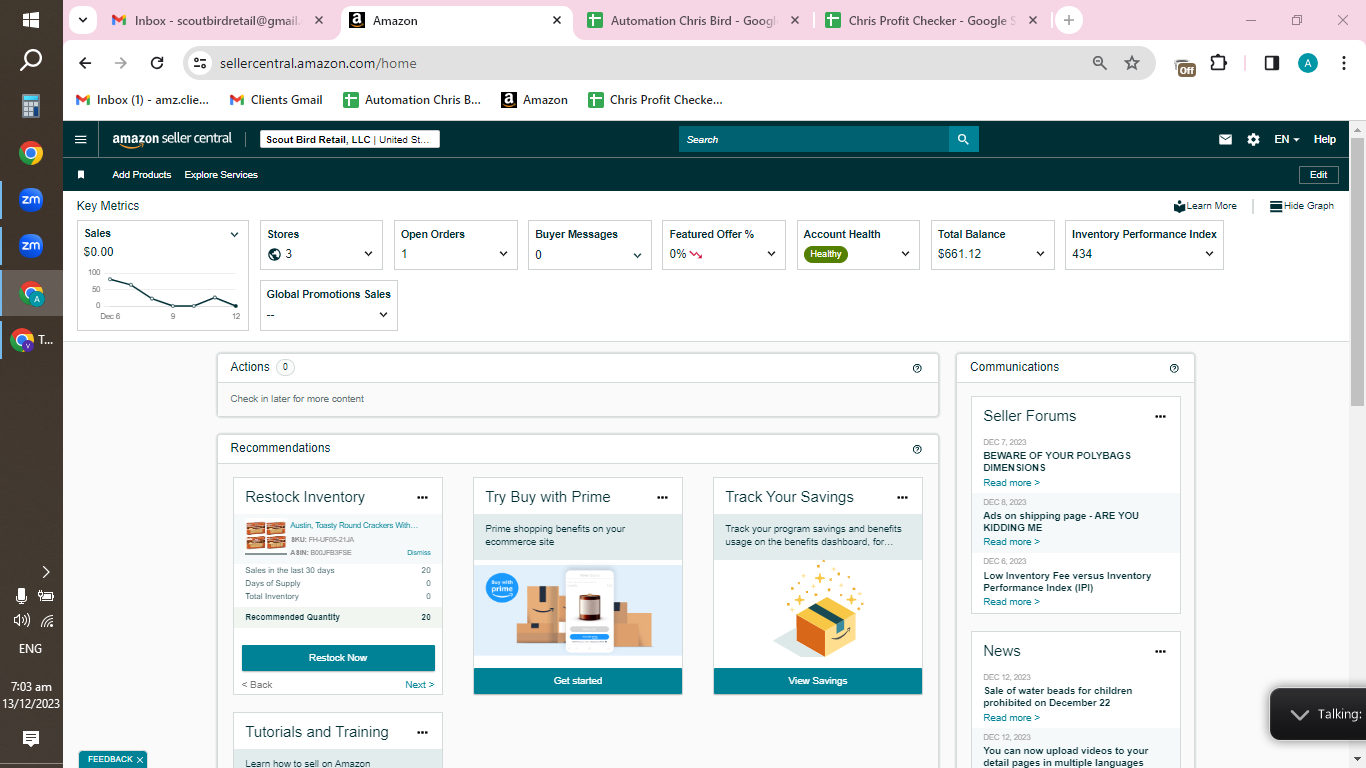Viewport: 1366px width, 768px height.
Task: Click Explore Services in the header bar
Action: coord(221,175)
